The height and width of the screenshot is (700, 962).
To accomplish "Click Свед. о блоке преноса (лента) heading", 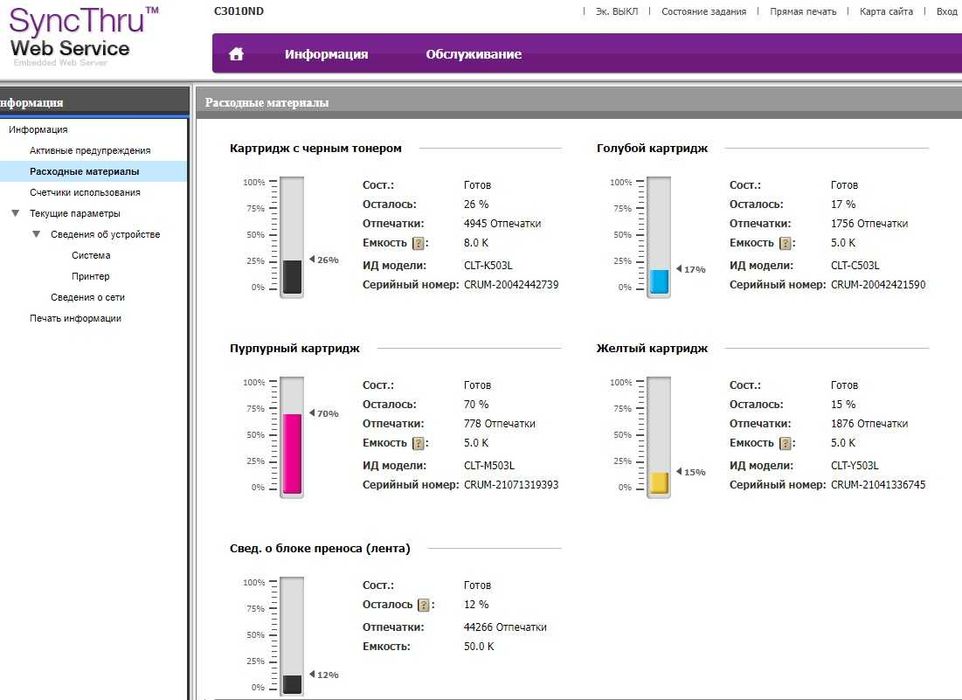I will 320,548.
